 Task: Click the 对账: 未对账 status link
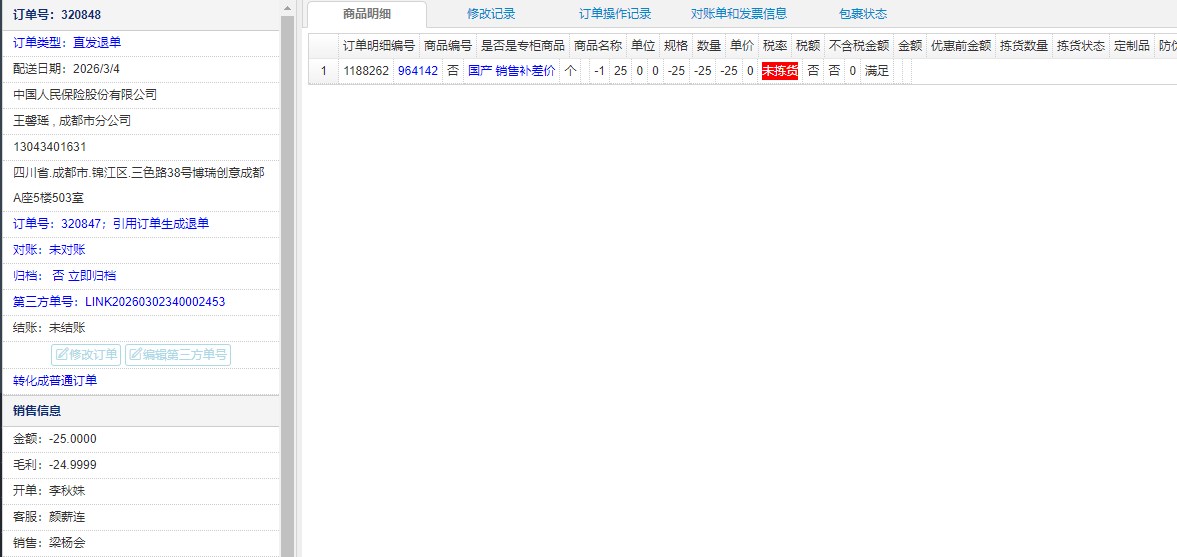tap(49, 250)
